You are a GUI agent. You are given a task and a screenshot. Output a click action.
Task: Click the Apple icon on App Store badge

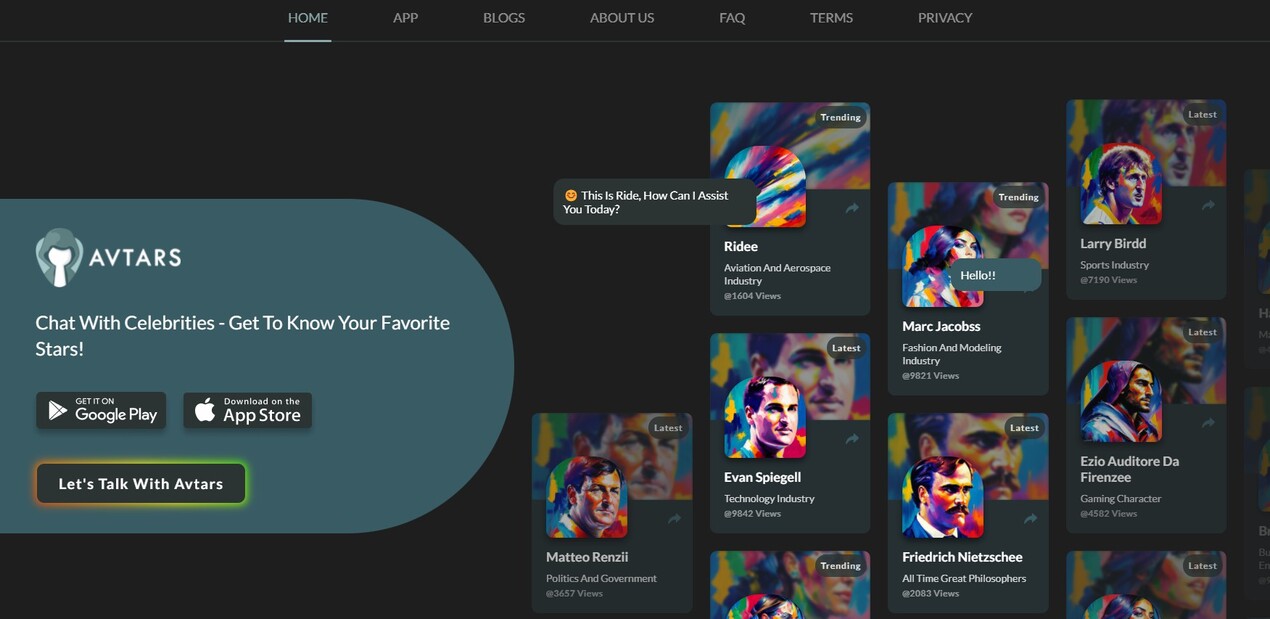tap(205, 410)
